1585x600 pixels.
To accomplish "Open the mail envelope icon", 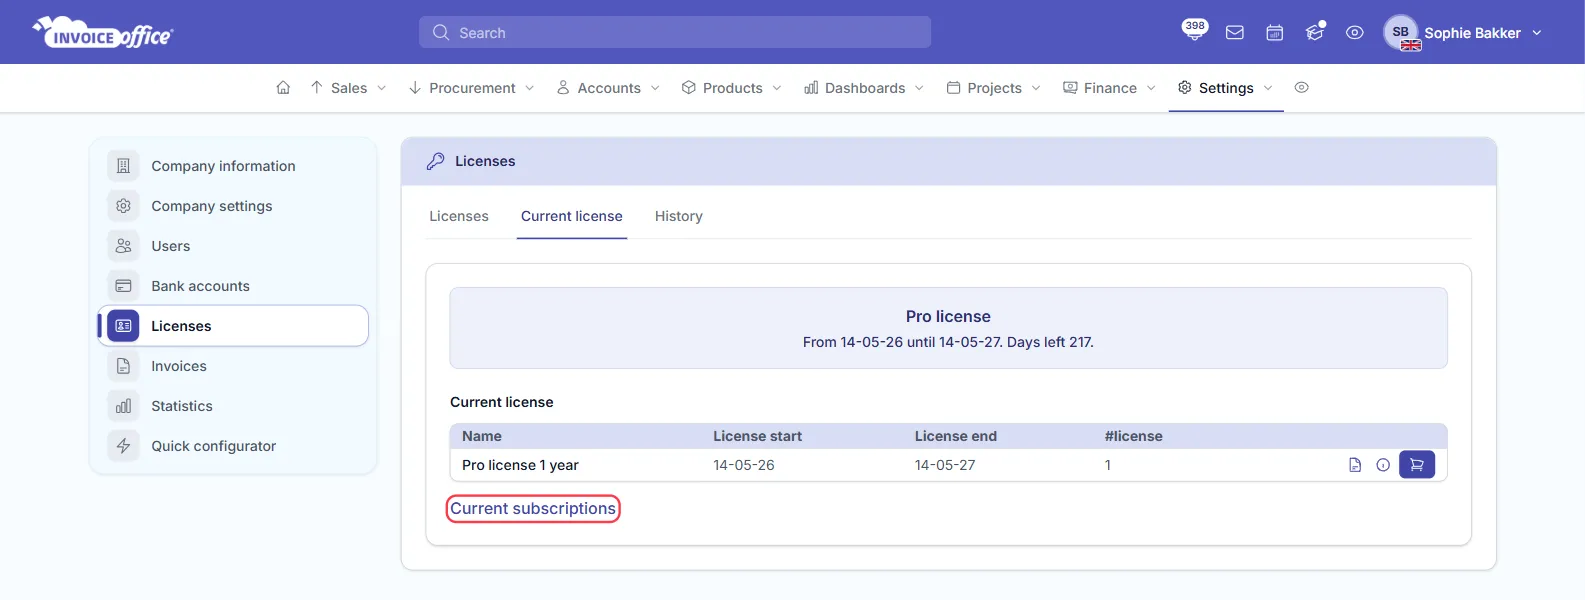I will coord(1235,33).
